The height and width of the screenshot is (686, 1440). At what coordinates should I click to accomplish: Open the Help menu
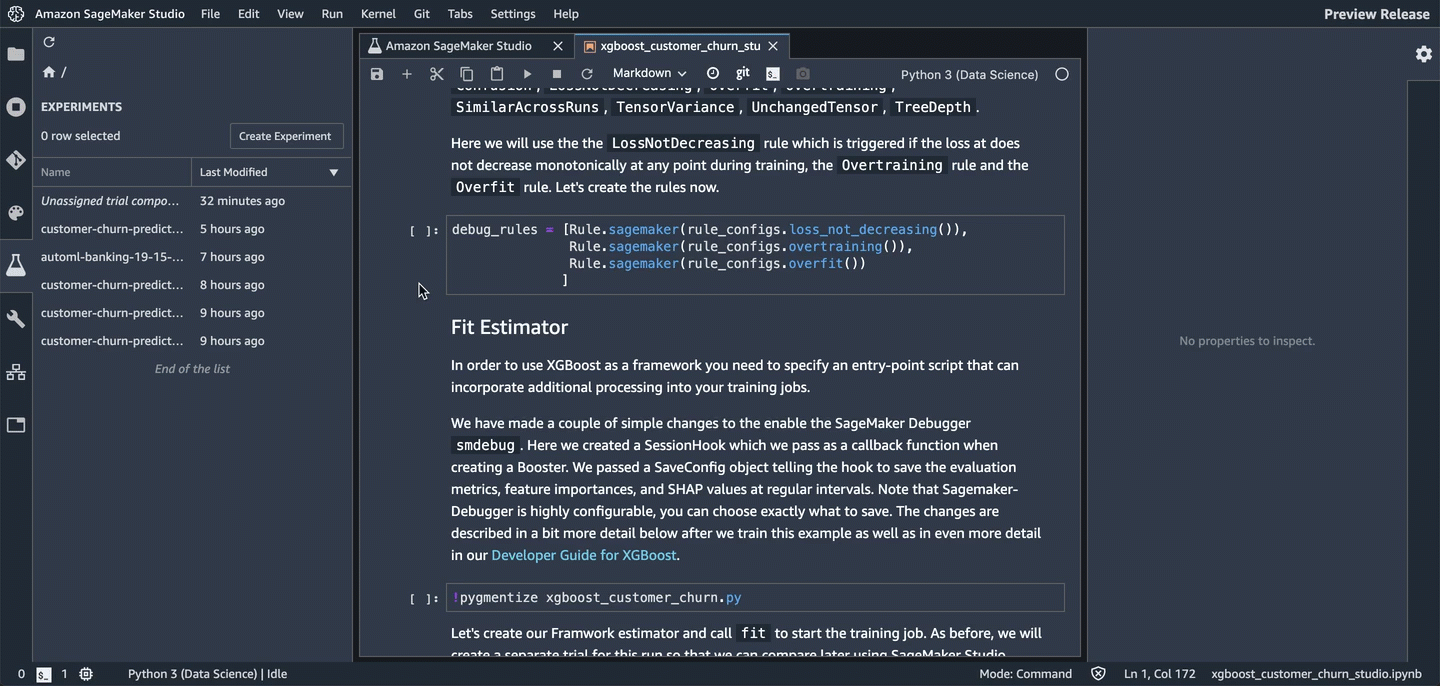[566, 14]
